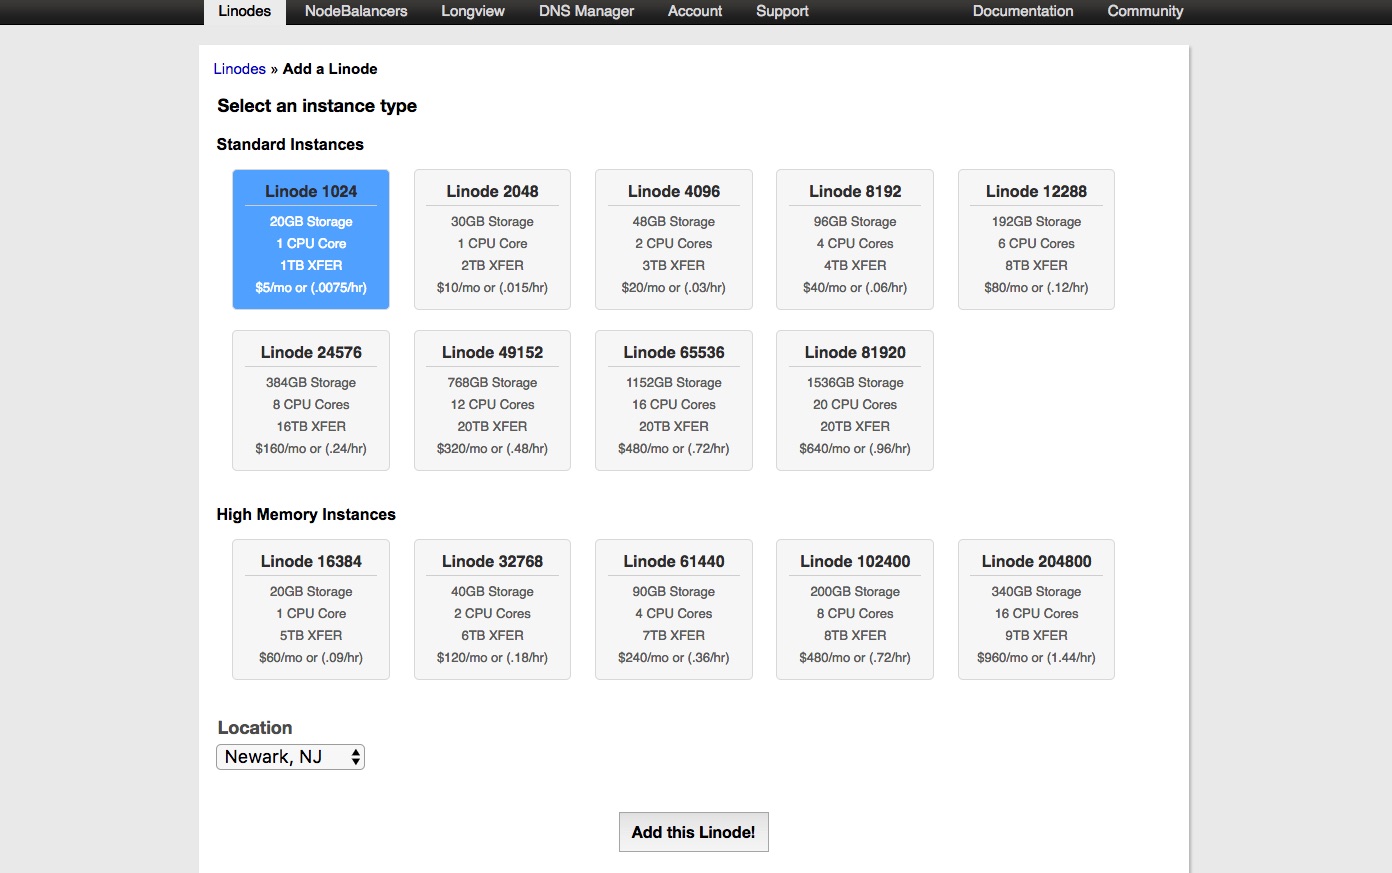Pick high memory Linode 61440
Viewport: 1392px width, 873px height.
tap(674, 609)
